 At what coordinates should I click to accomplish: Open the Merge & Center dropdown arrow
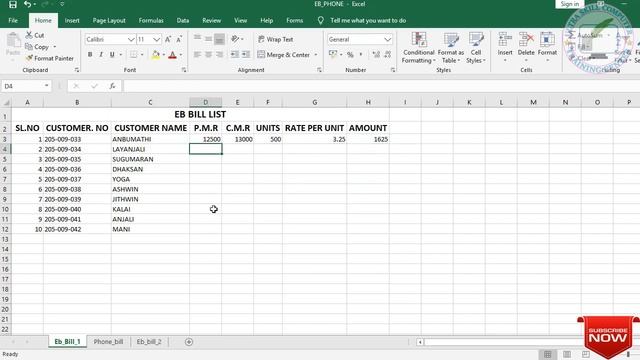[x=316, y=55]
